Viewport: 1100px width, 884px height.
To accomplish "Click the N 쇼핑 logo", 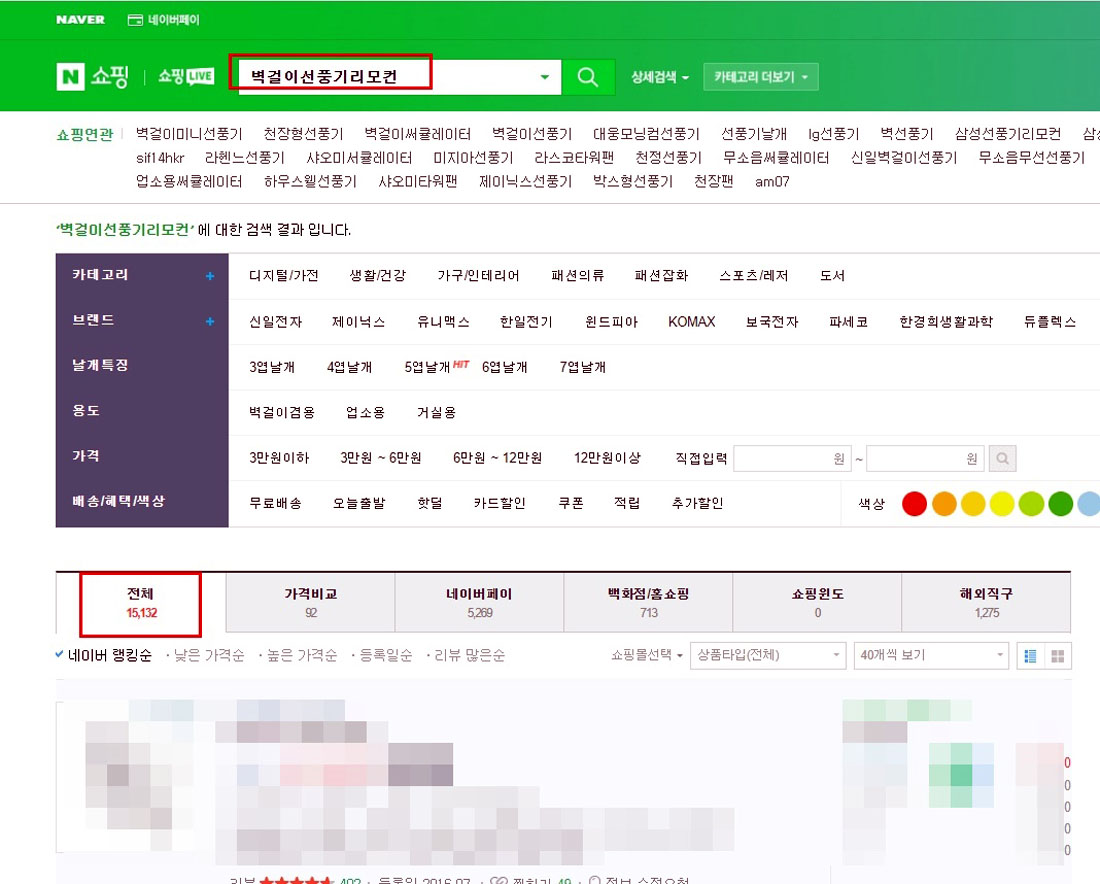I will (92, 76).
